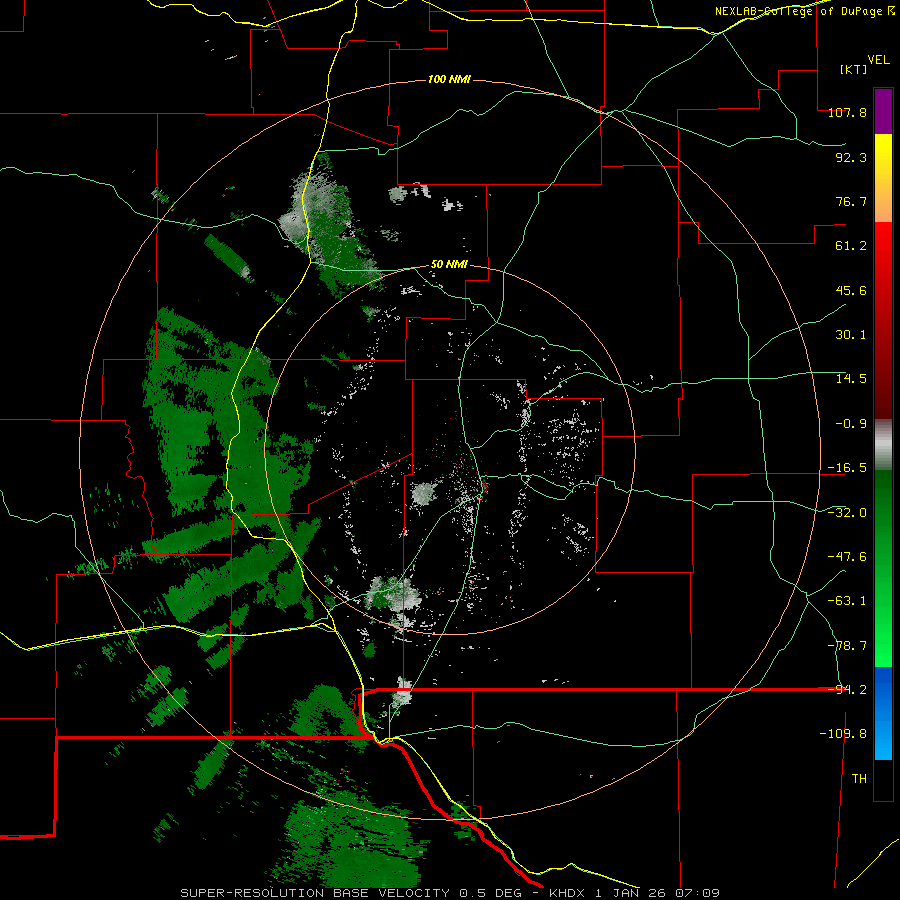The width and height of the screenshot is (900, 900).
Task: Click the 14.5 velocity scale value
Action: [x=851, y=379]
